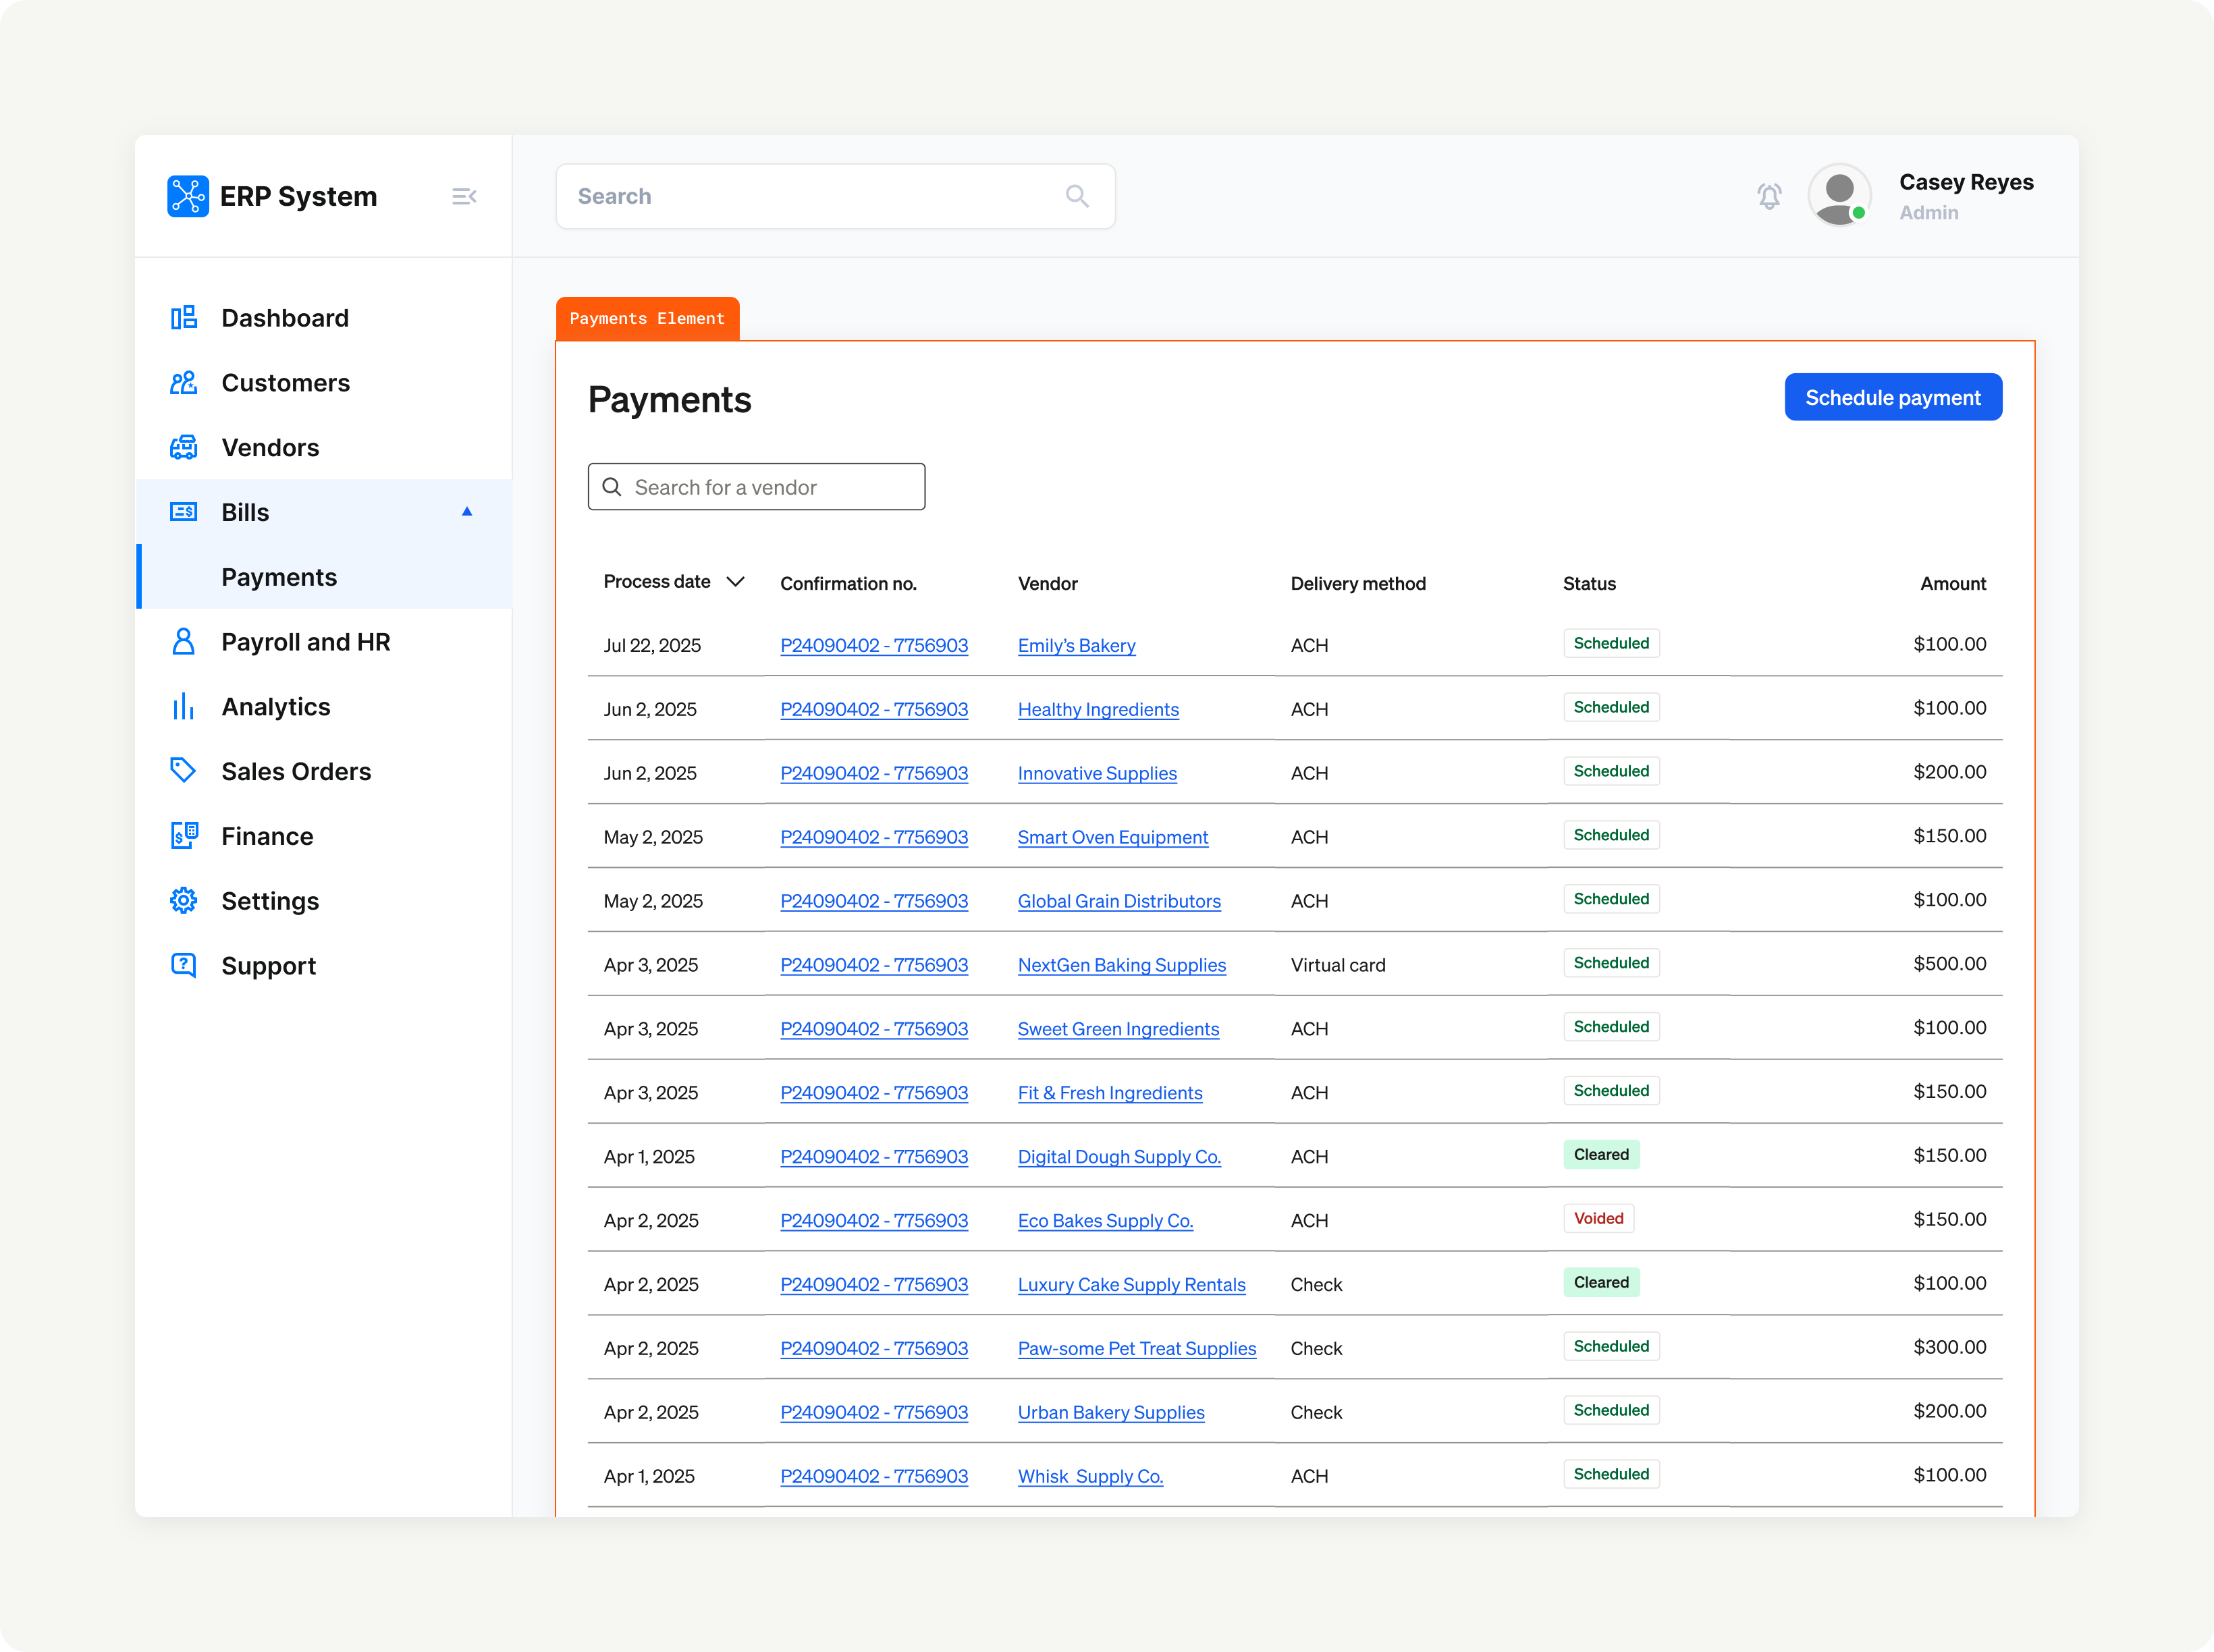Open Payroll and HR menu item
The height and width of the screenshot is (1652, 2214).
point(305,642)
